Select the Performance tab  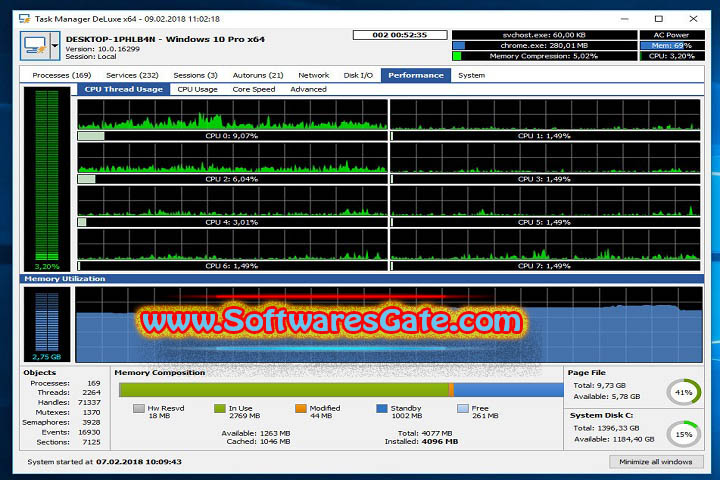416,75
